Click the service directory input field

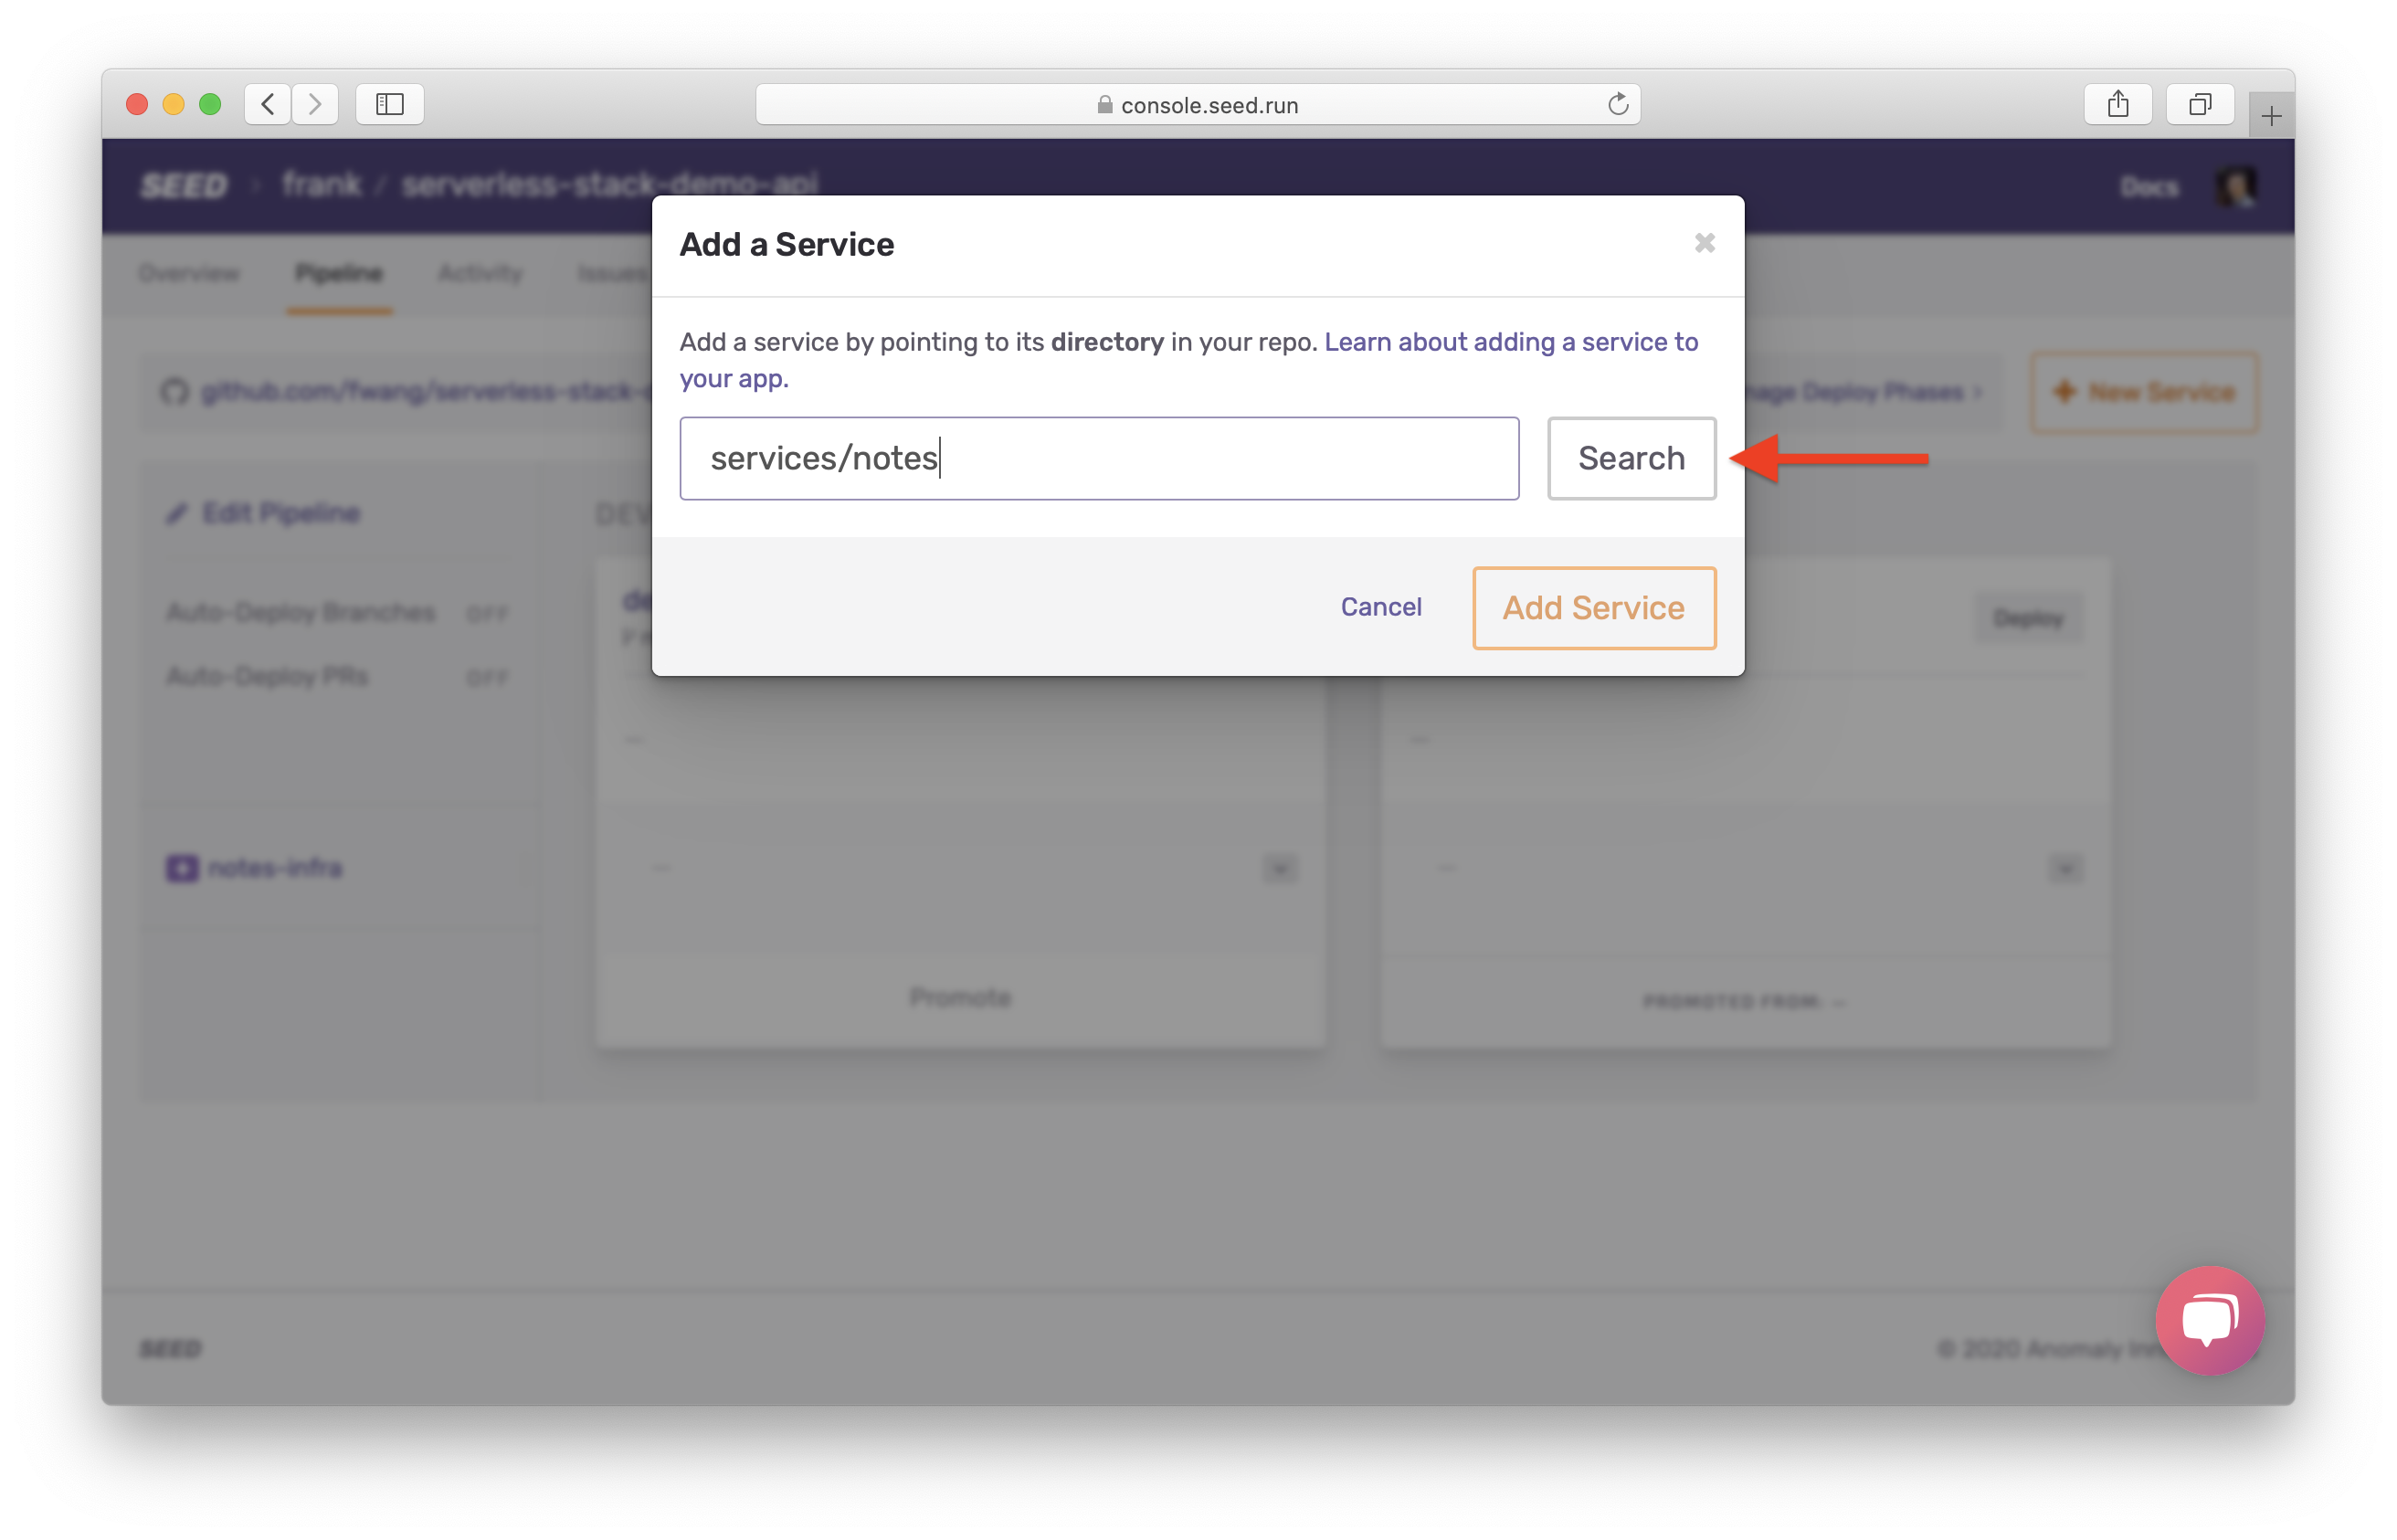(x=1098, y=458)
